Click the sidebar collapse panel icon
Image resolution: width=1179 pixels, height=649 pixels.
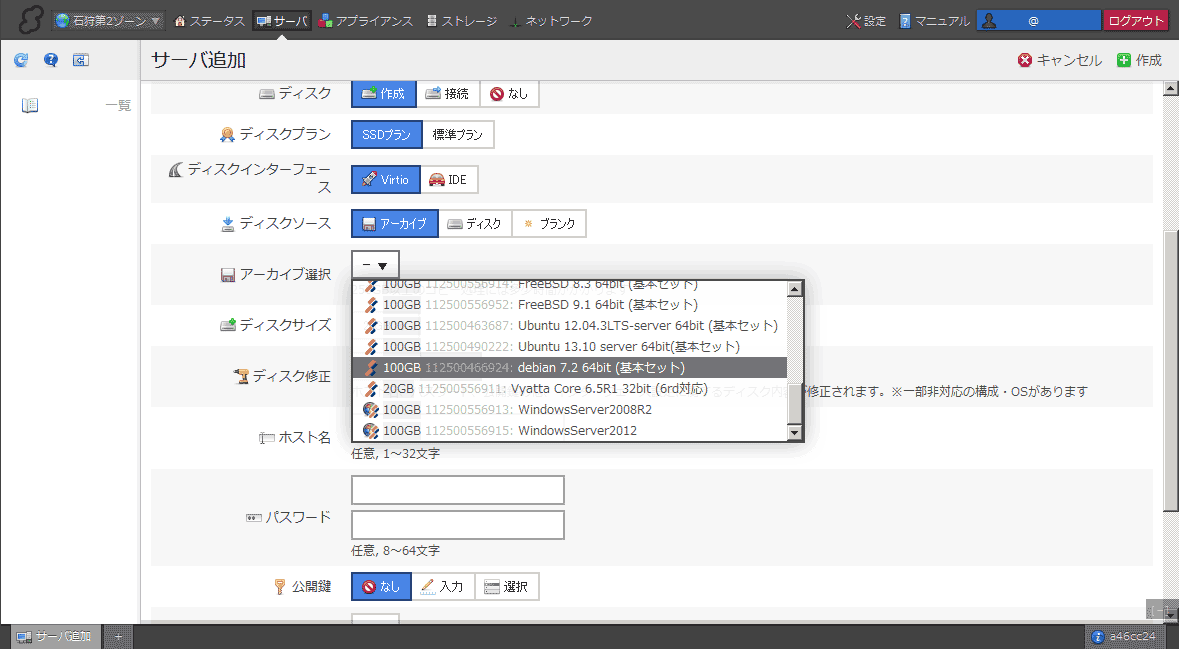tap(81, 61)
